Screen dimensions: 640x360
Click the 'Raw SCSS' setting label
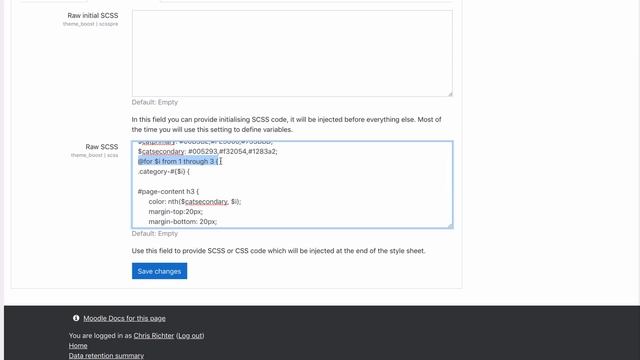tap(102, 147)
